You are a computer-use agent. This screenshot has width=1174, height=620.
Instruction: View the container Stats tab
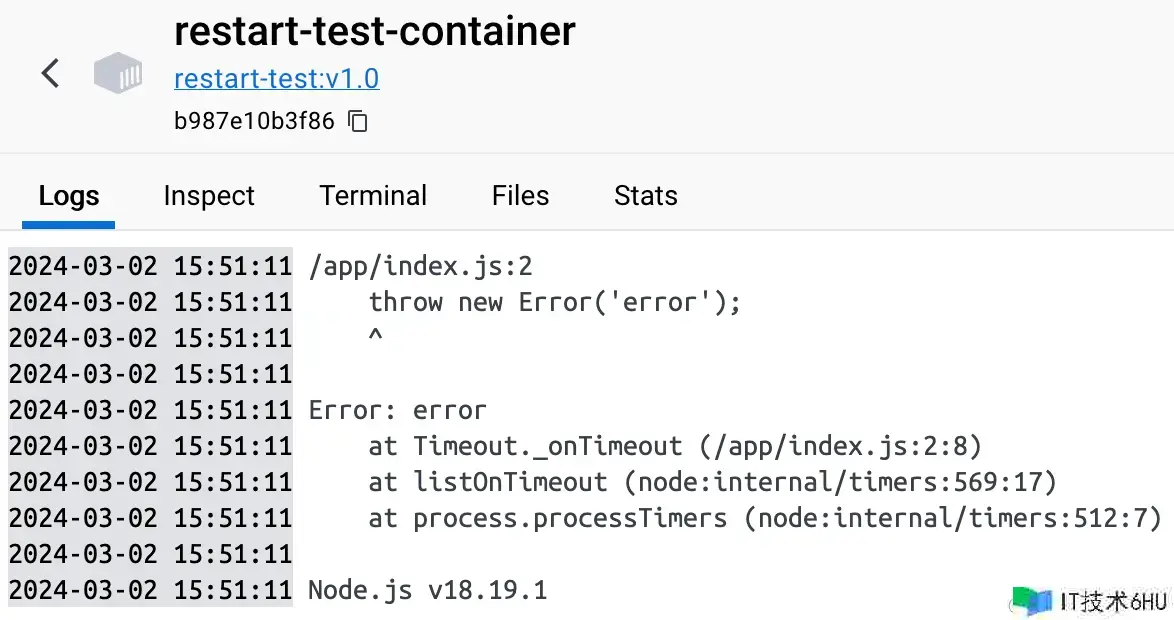pyautogui.click(x=645, y=196)
